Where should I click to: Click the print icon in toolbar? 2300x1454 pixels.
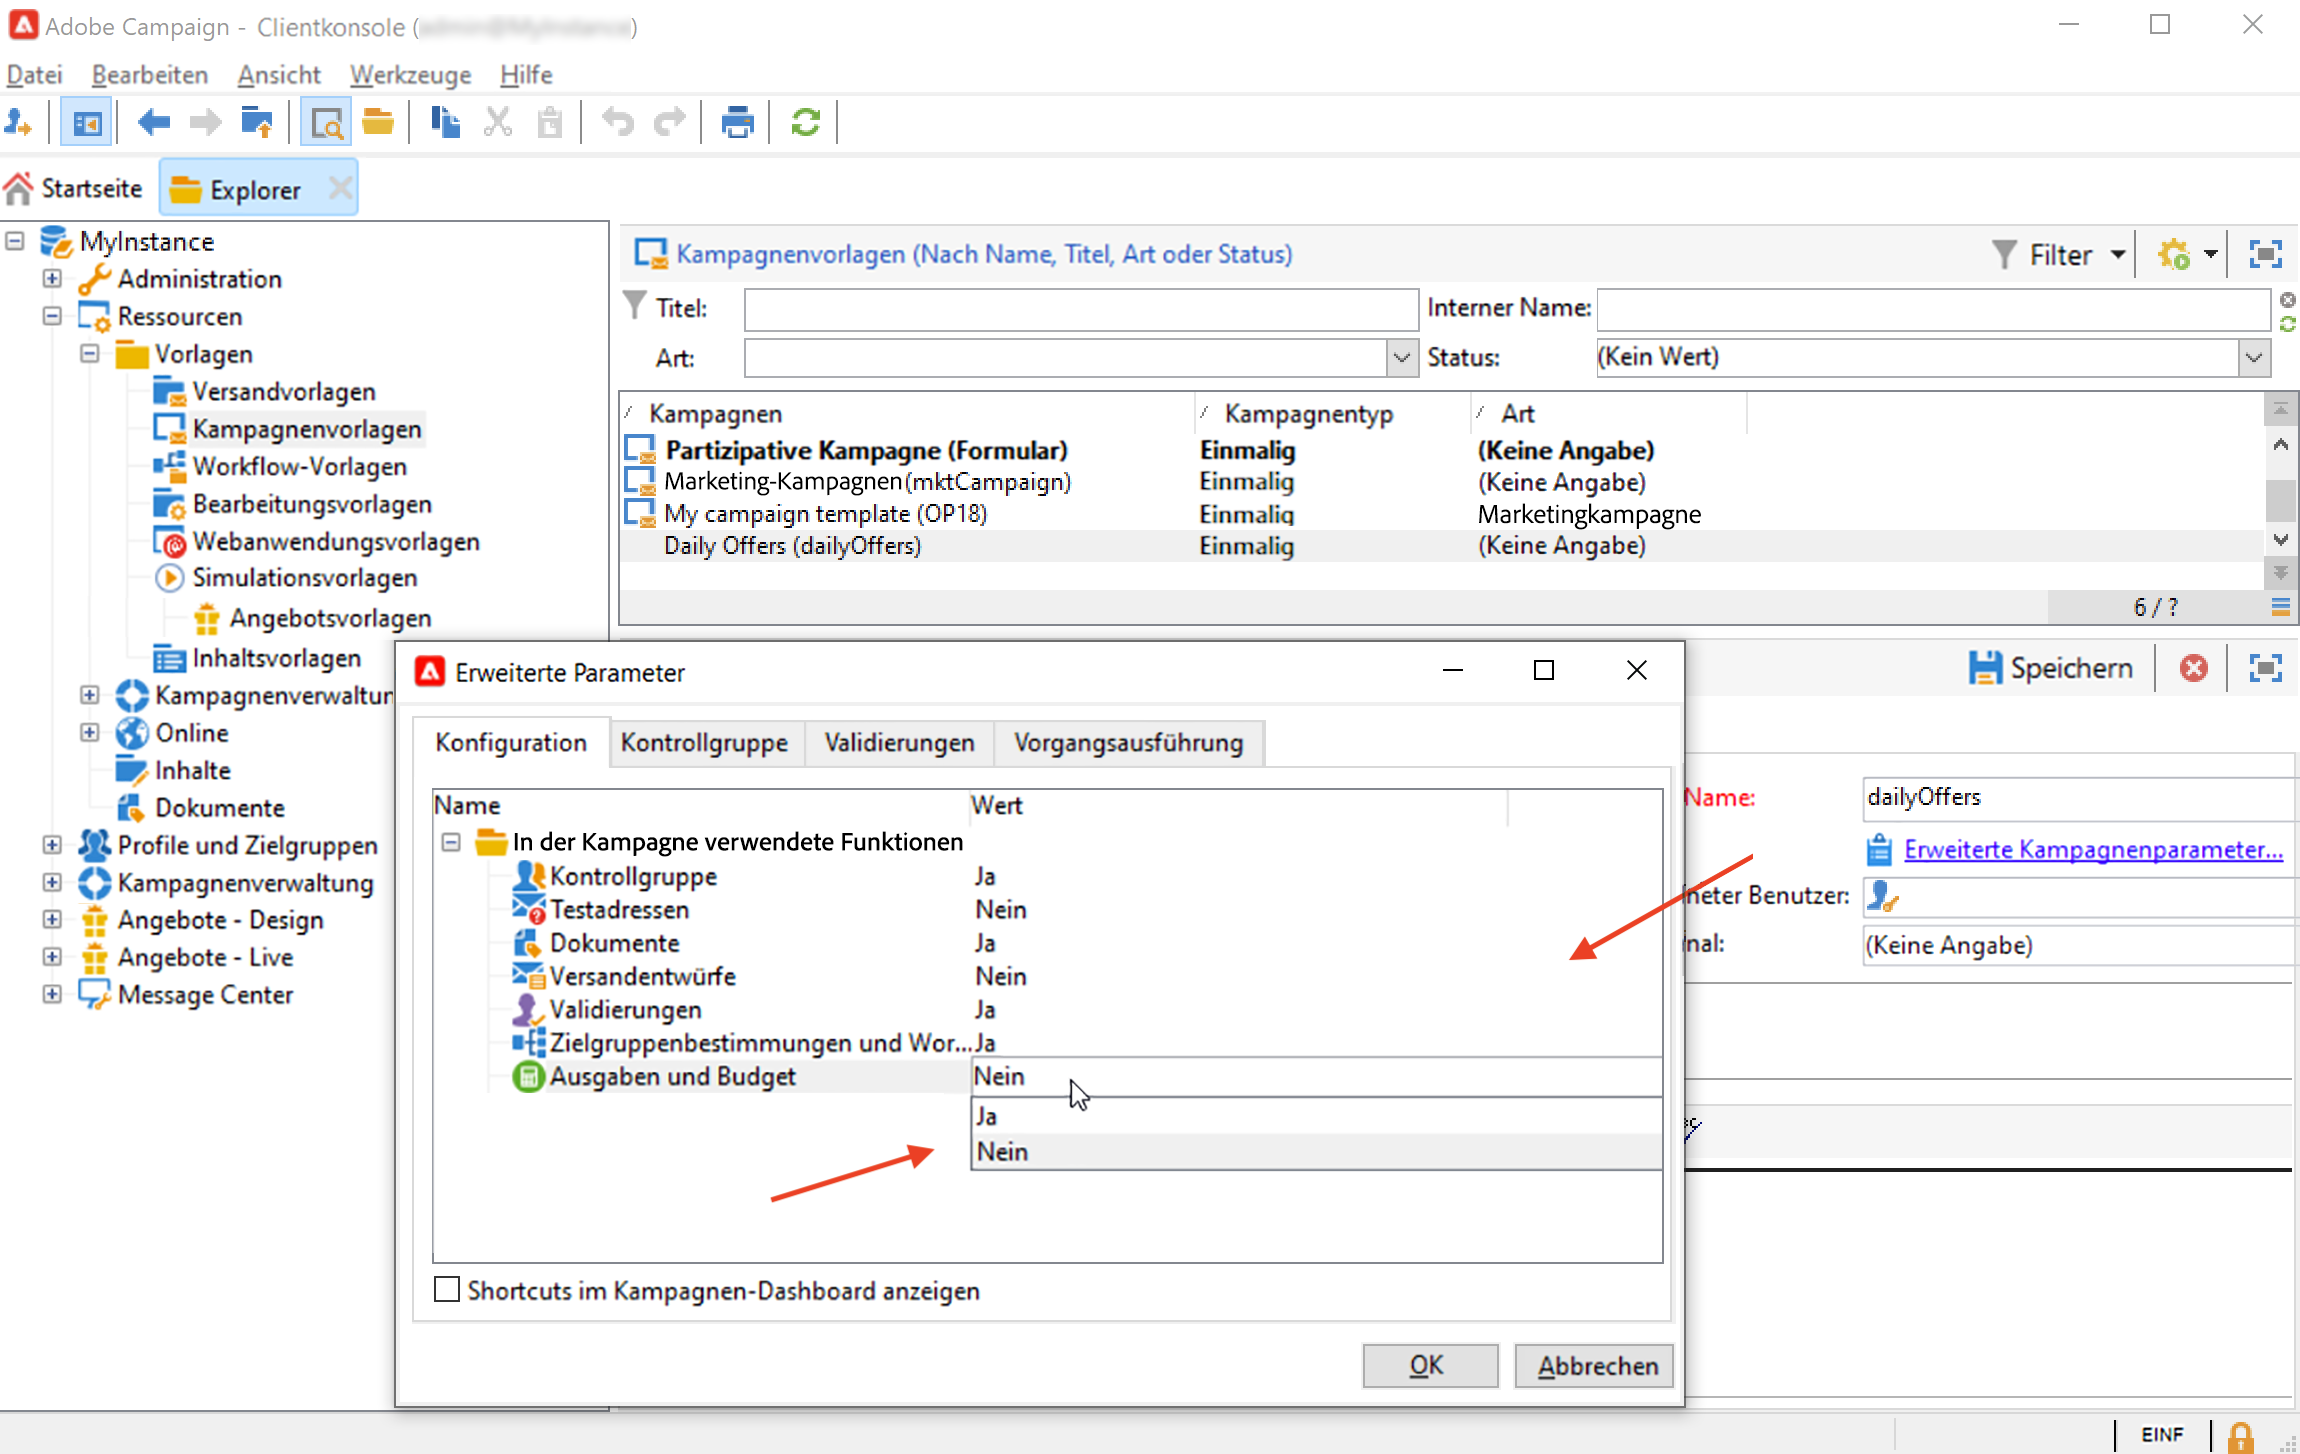737,122
